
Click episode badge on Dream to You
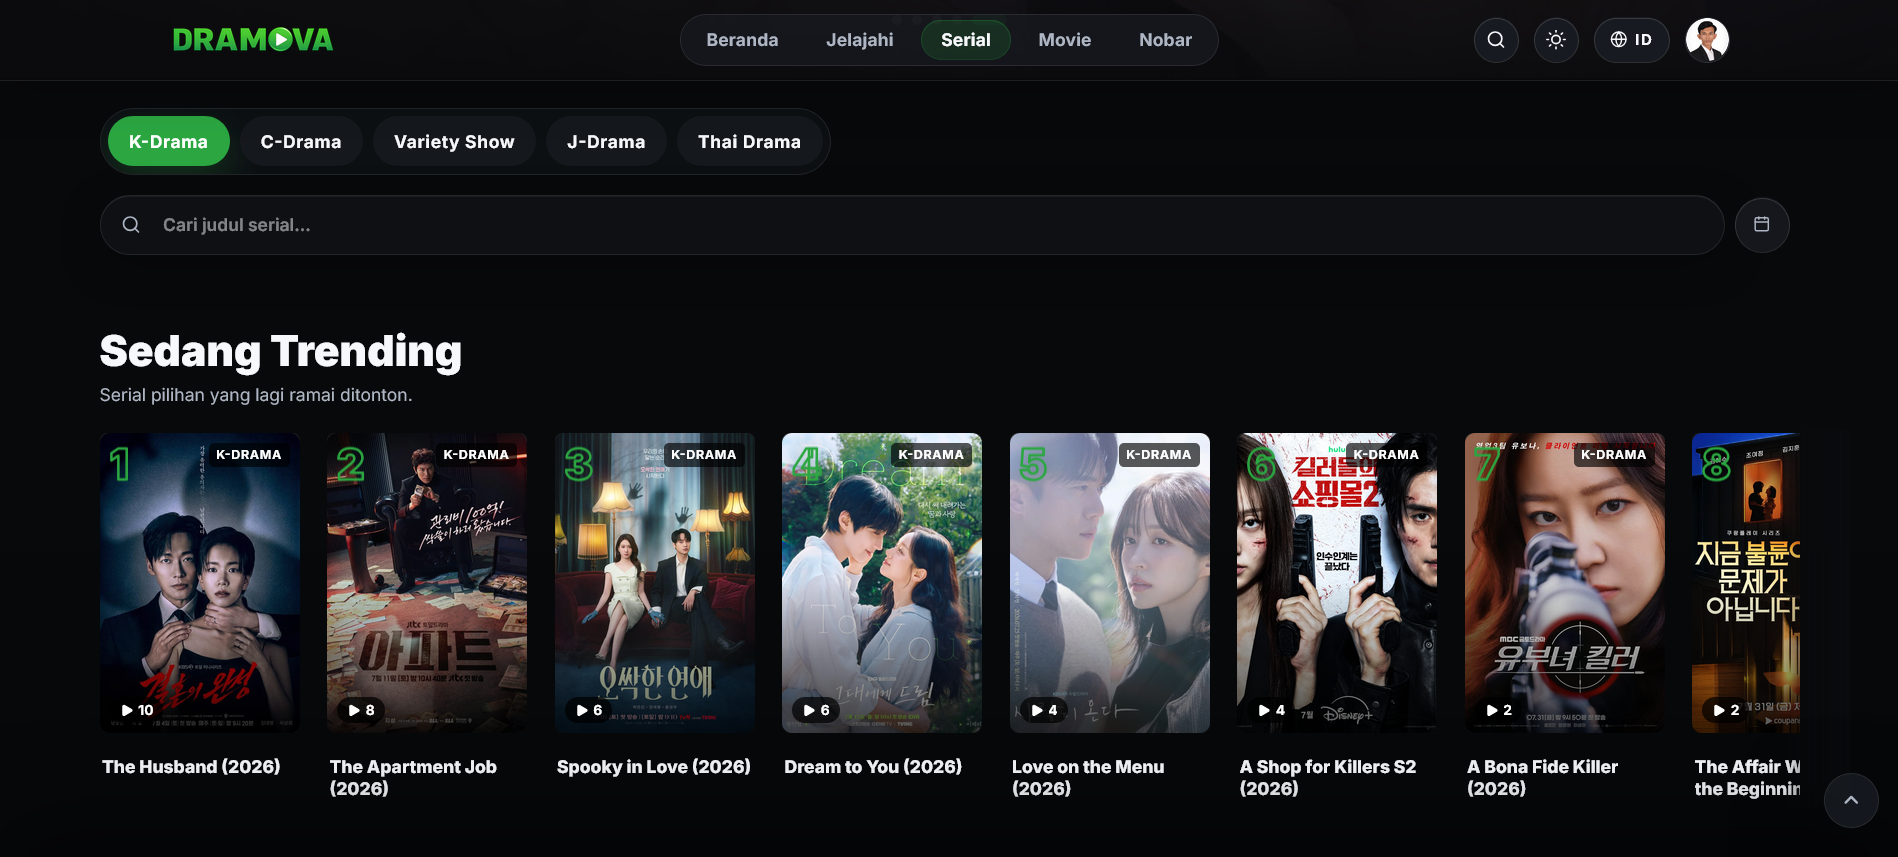[x=816, y=710]
